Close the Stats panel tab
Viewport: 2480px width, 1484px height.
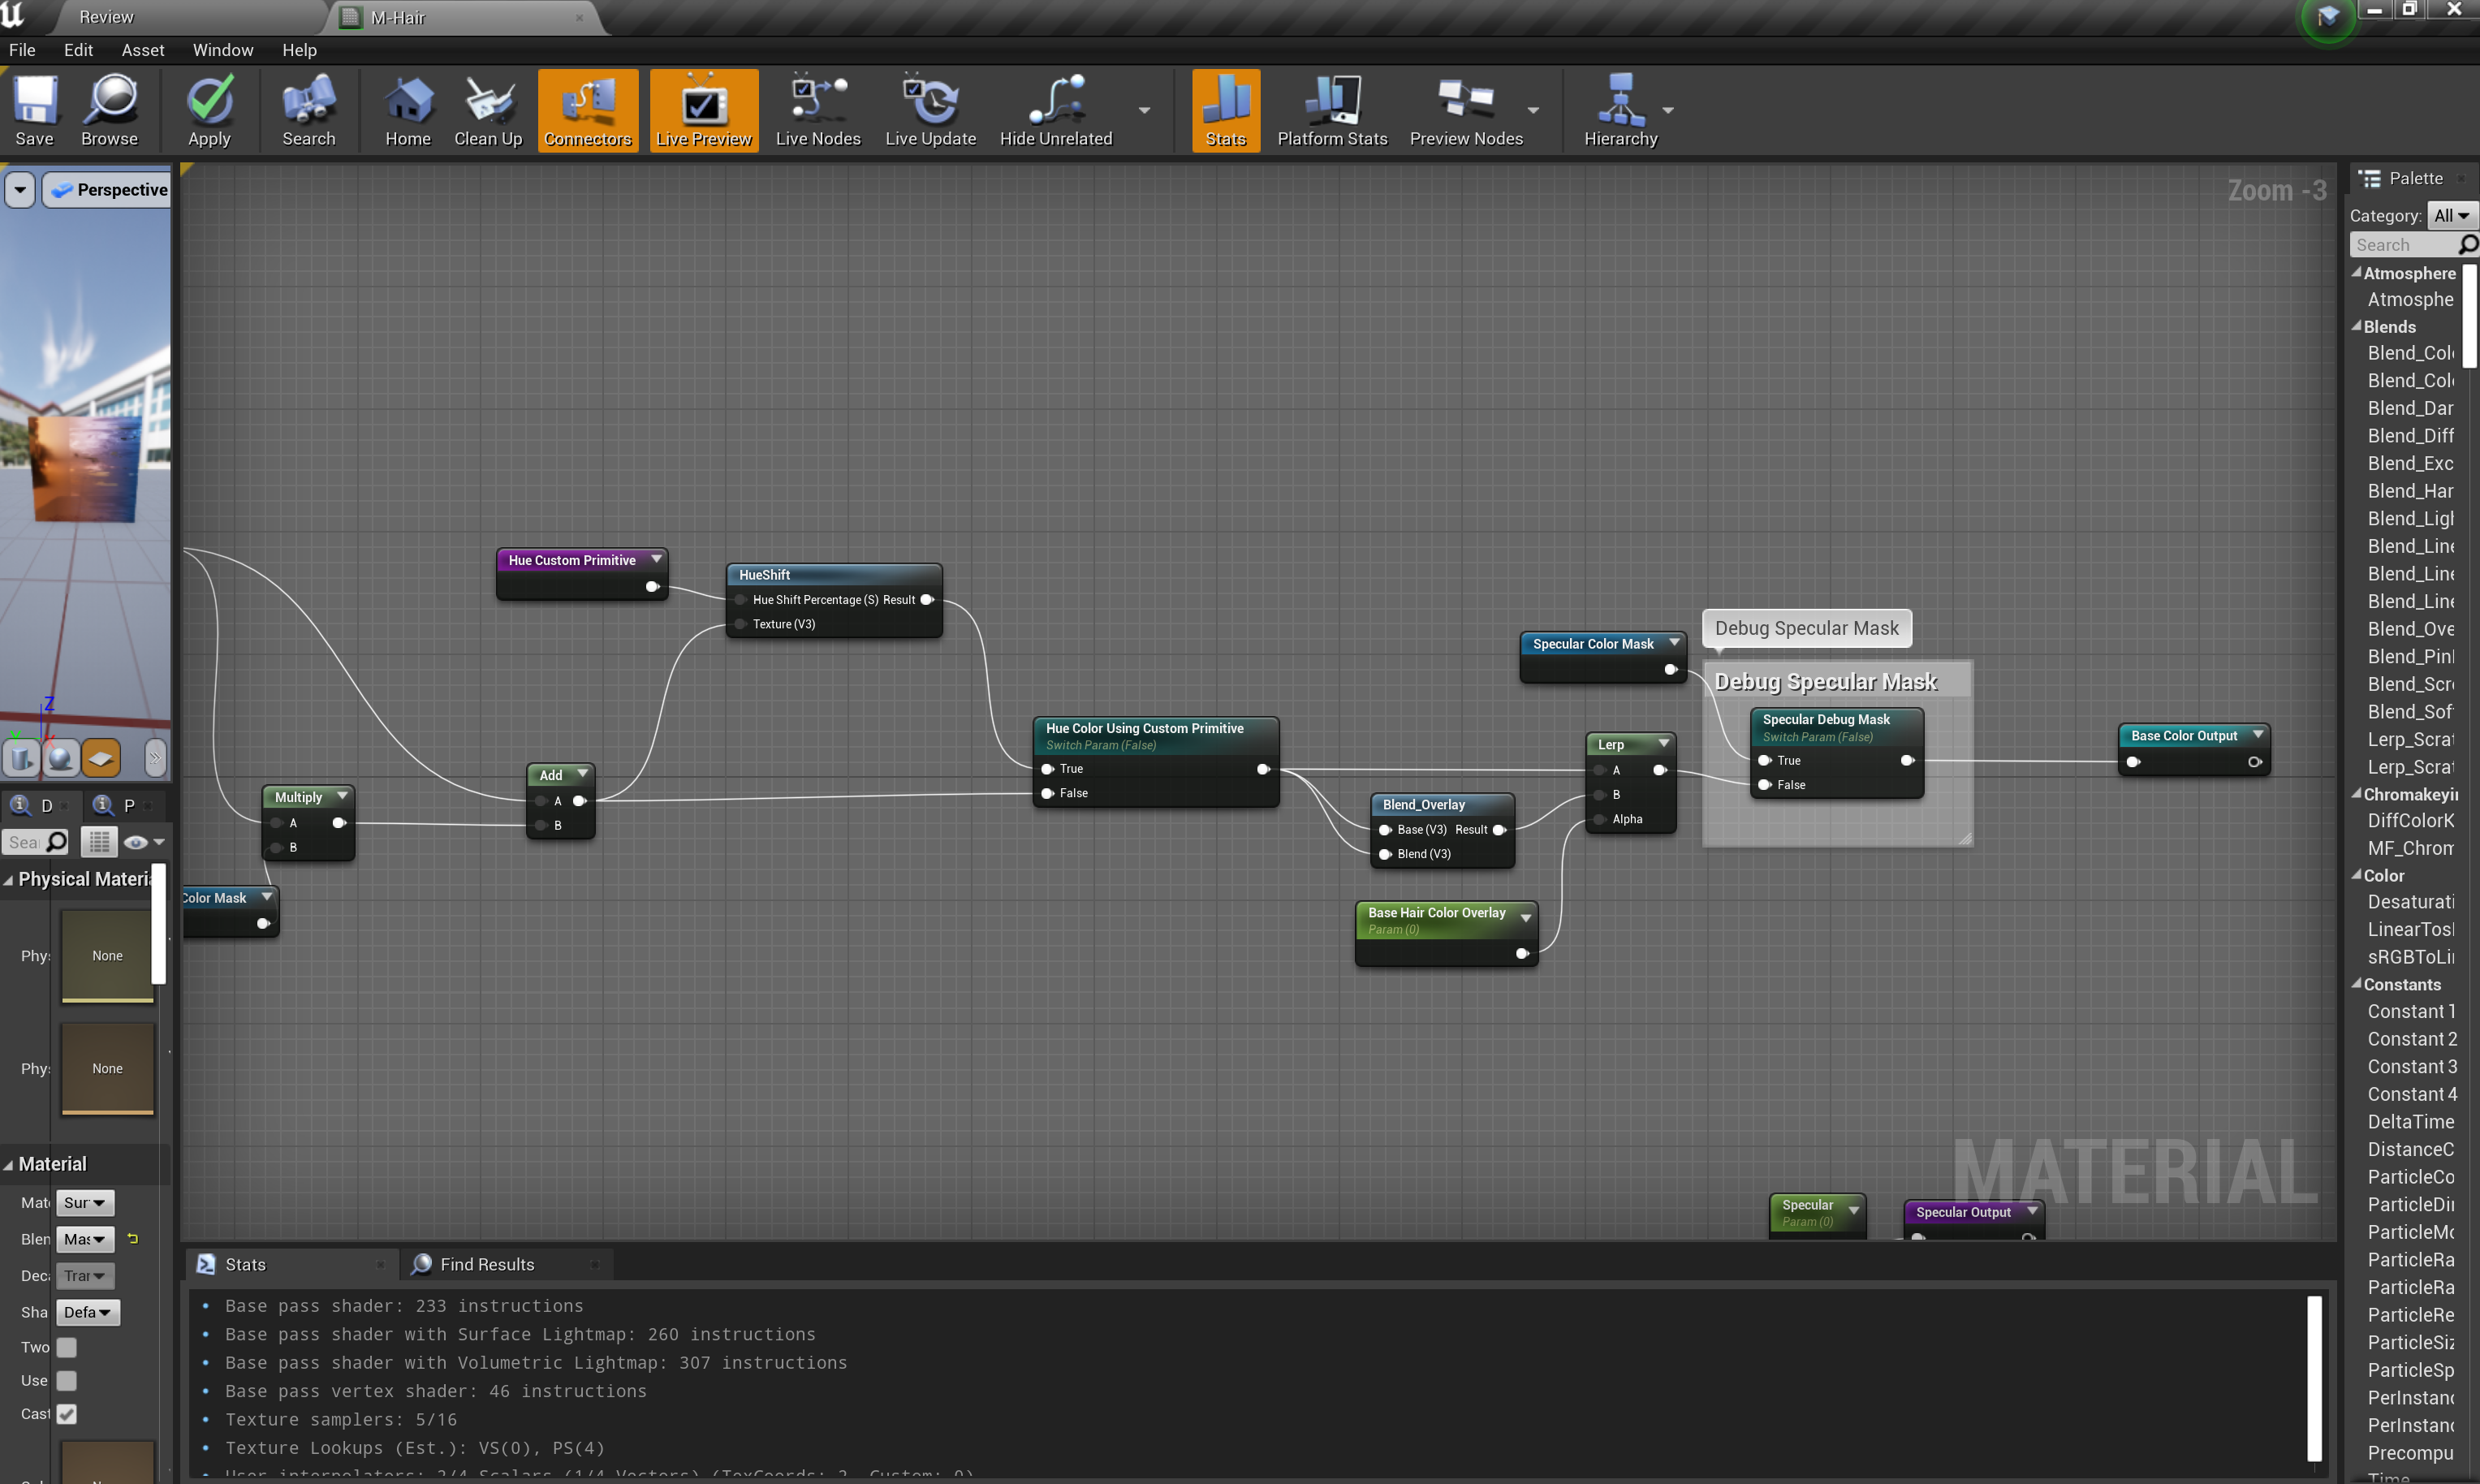380,1265
